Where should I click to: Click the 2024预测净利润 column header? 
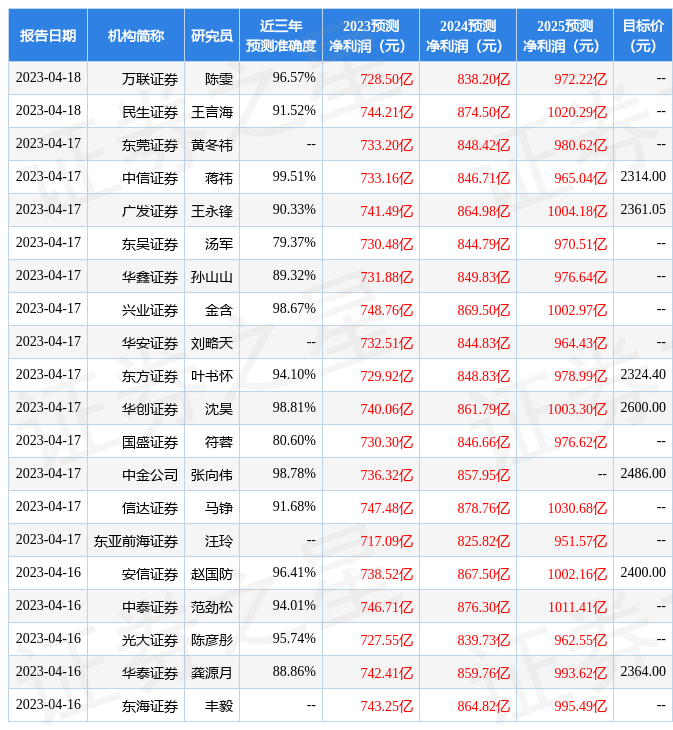(x=468, y=35)
